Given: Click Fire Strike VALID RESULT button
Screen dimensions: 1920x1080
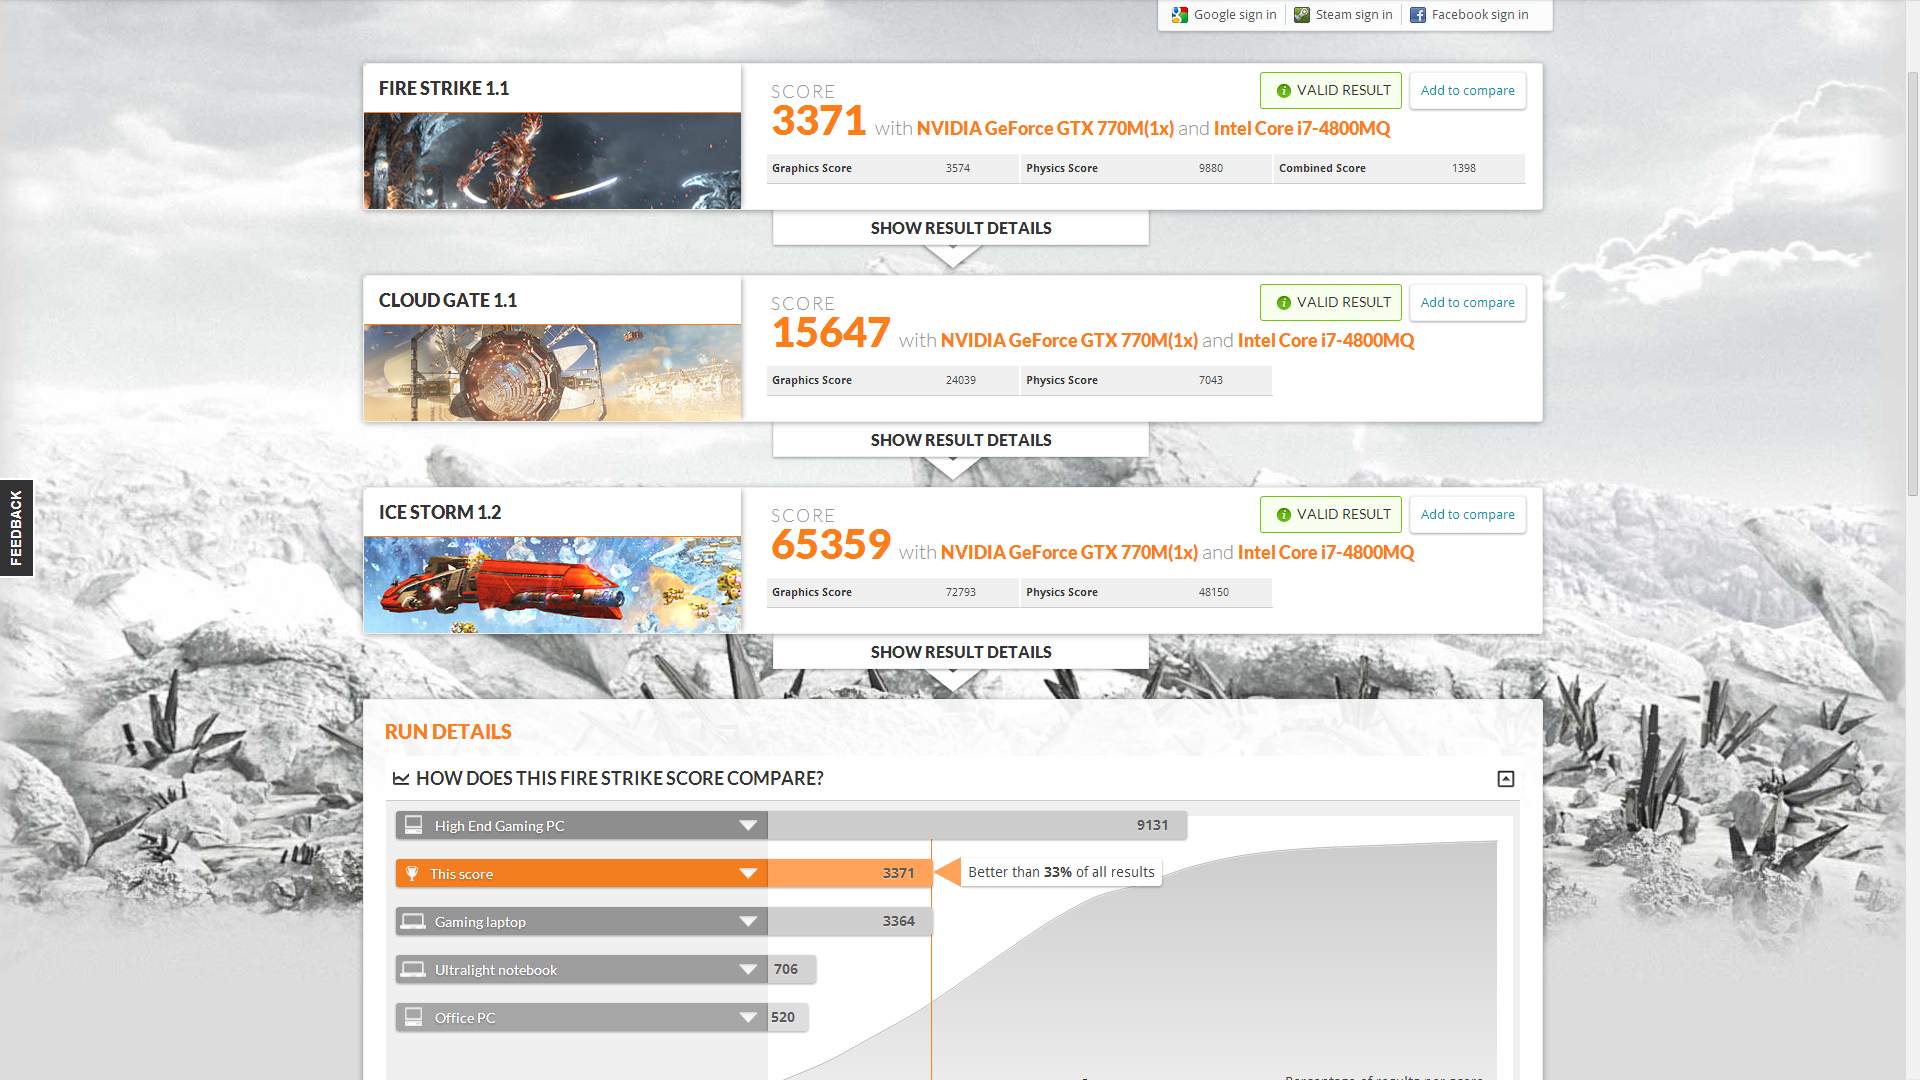Looking at the screenshot, I should [1331, 91].
